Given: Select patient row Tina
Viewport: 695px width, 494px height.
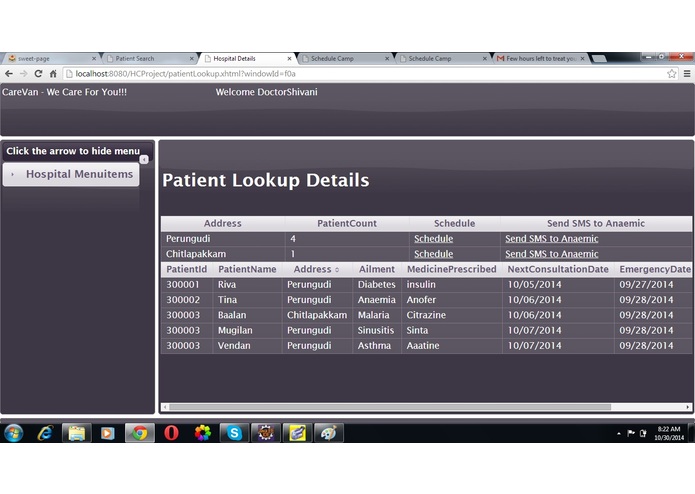Looking at the screenshot, I should click(426, 300).
